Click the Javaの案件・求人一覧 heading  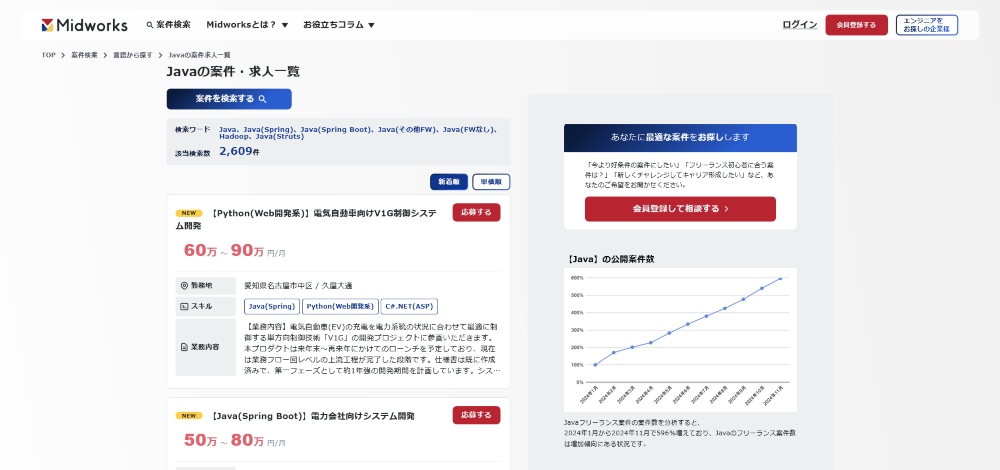click(233, 72)
